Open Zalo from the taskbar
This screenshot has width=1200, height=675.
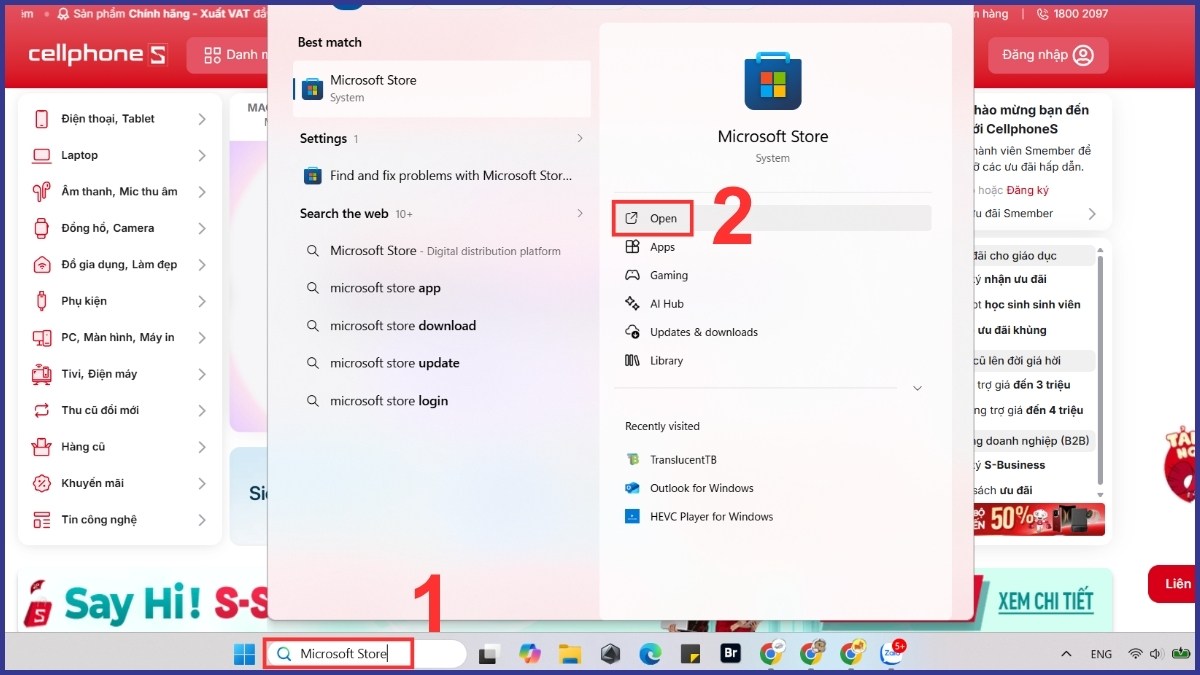pyautogui.click(x=891, y=653)
